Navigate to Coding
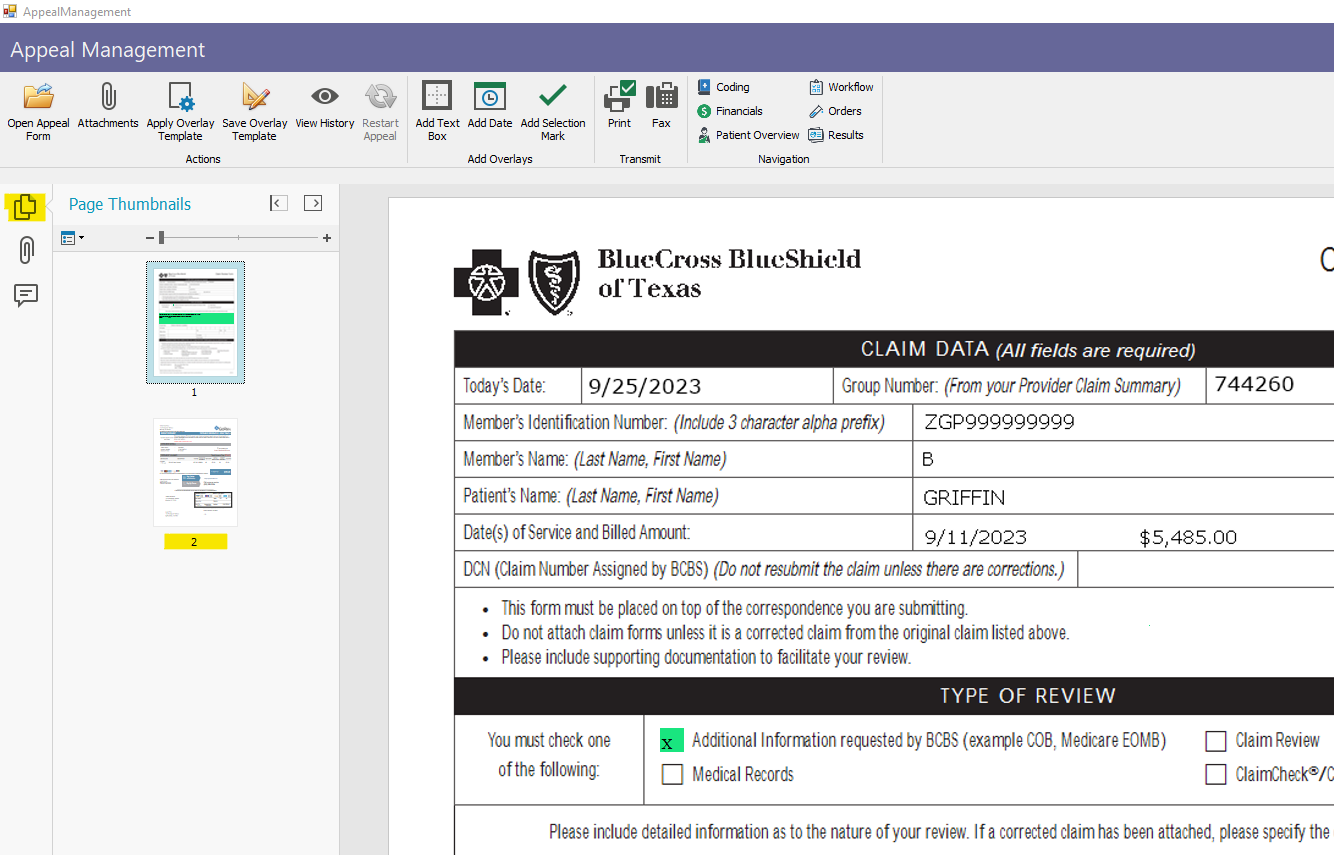1334x855 pixels. pos(723,87)
